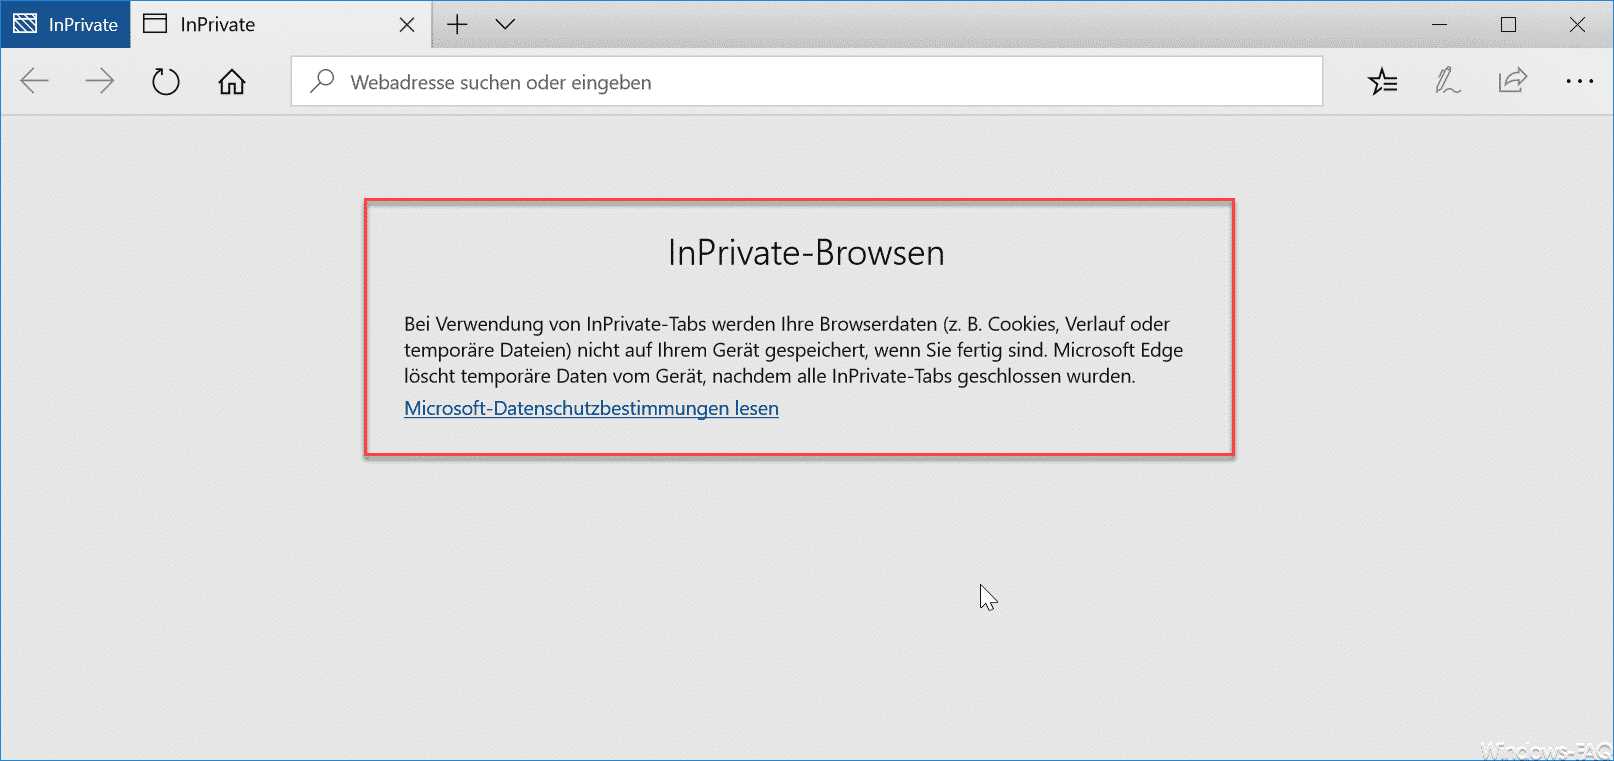Add web notes with the pen icon
Screen dimensions: 1614x761
(x=1447, y=81)
